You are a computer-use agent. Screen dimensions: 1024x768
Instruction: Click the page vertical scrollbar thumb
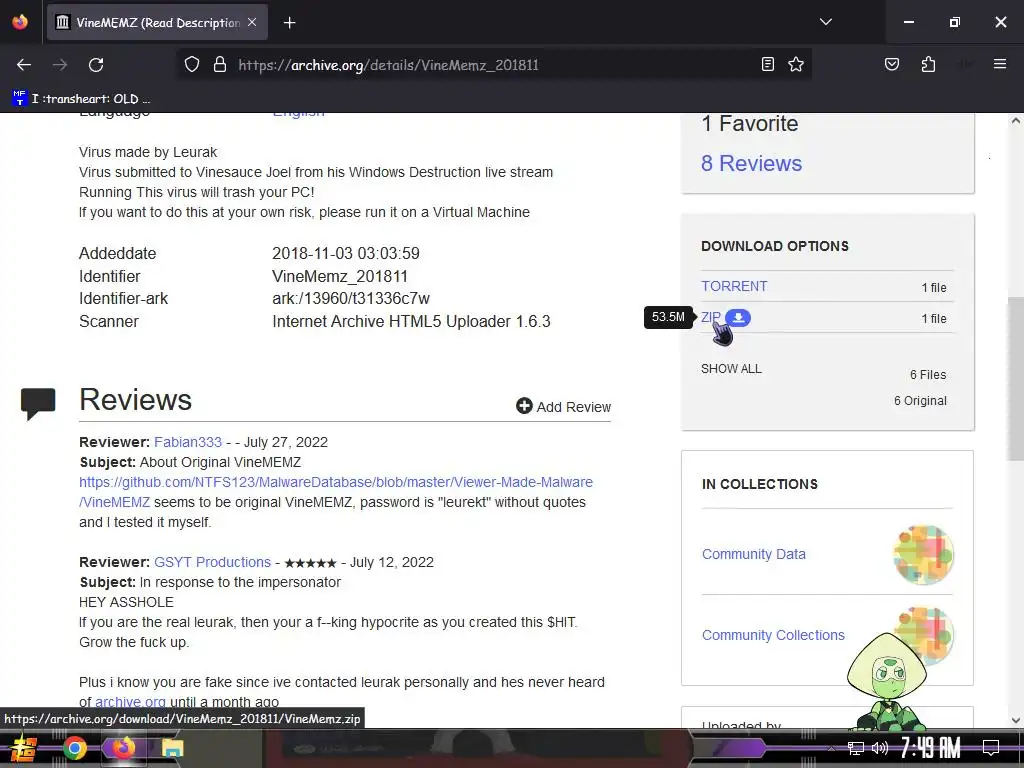coord(1015,377)
